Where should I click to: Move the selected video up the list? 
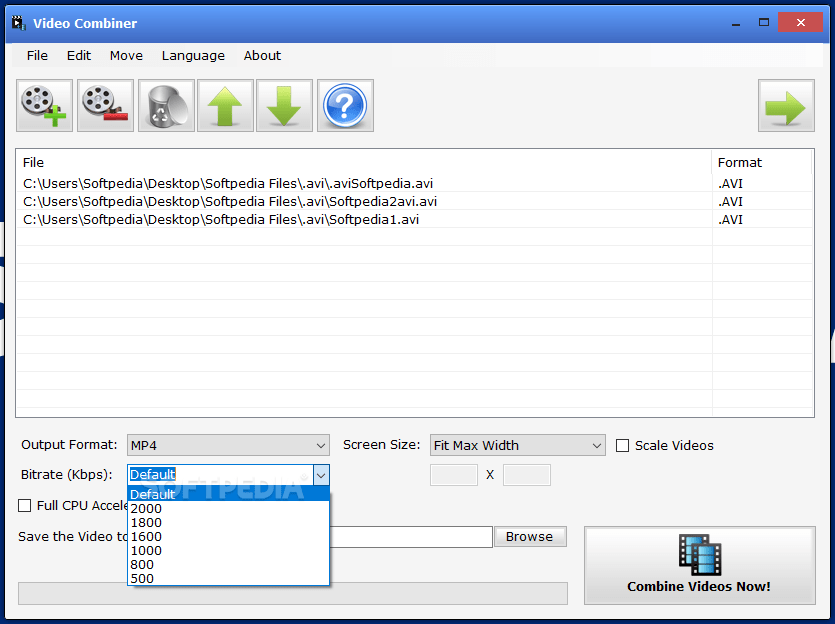pos(225,104)
